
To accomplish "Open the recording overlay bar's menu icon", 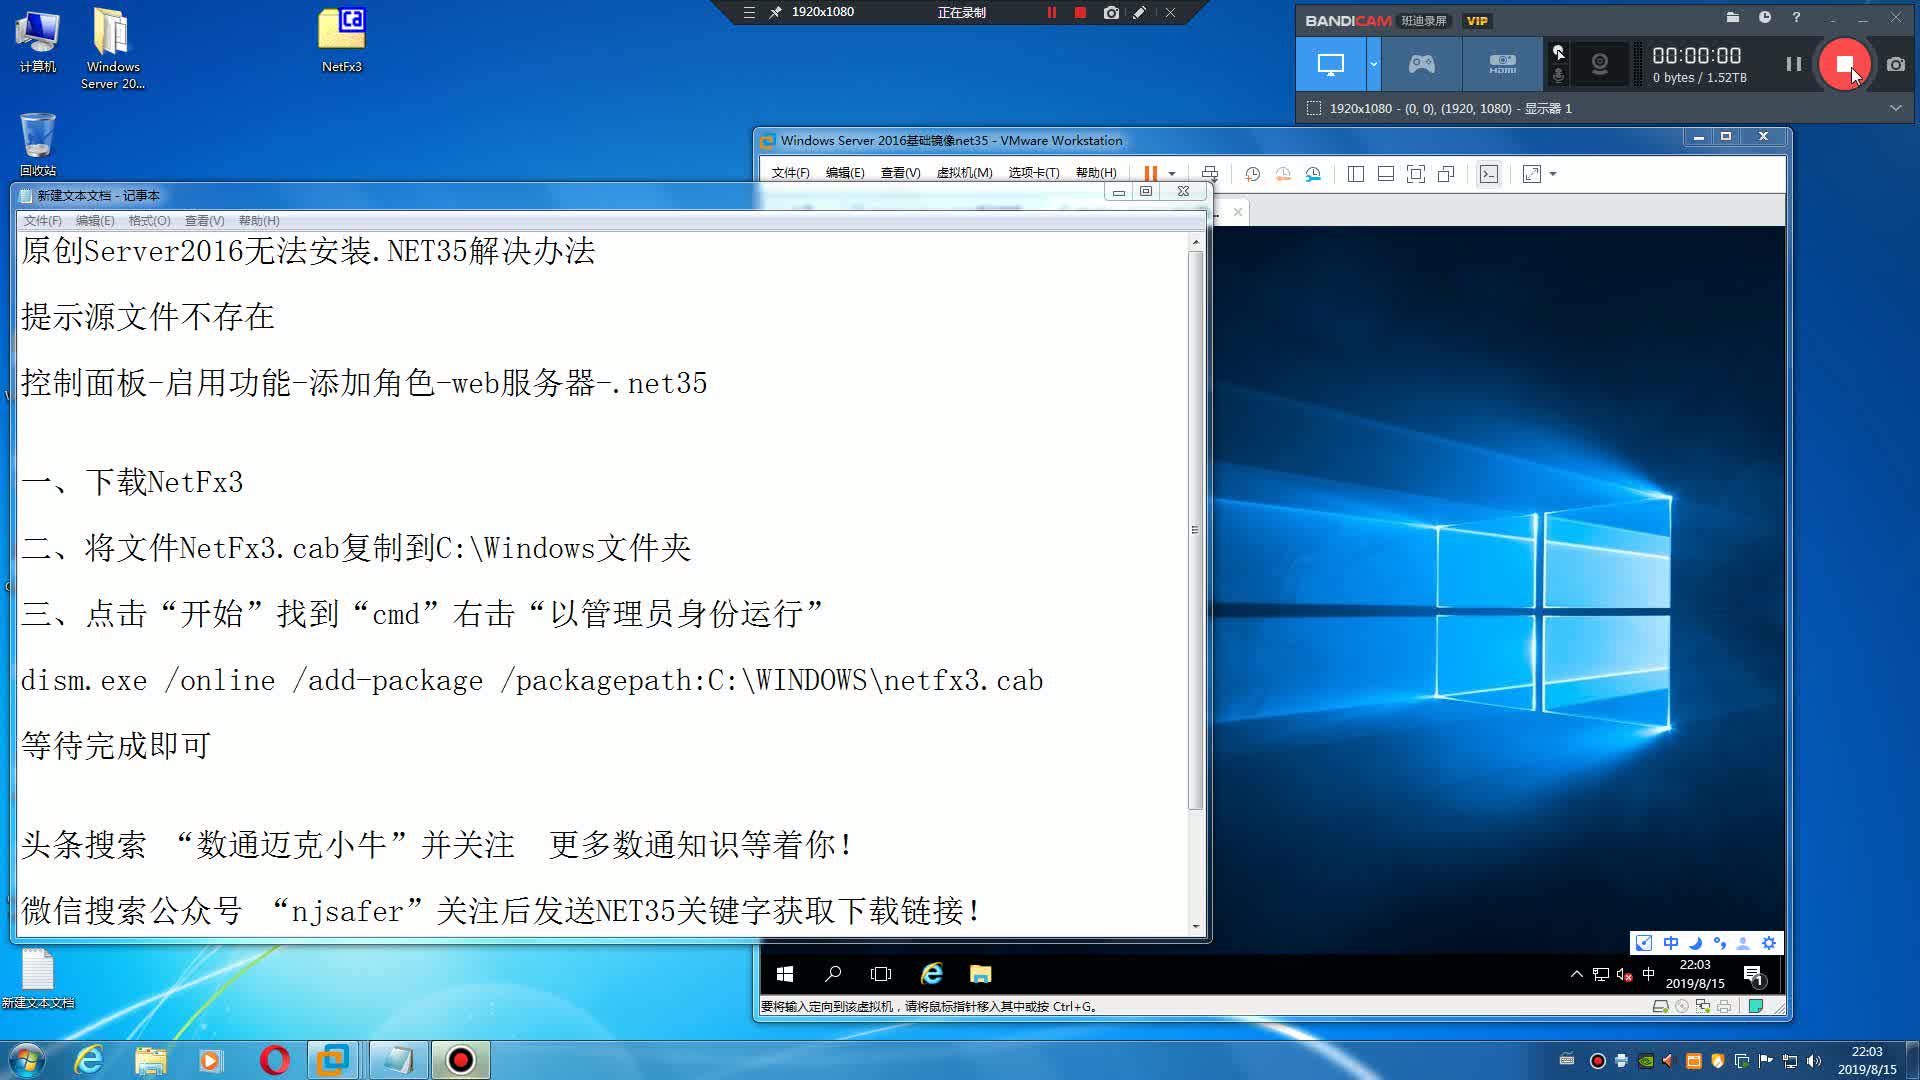I will point(749,13).
